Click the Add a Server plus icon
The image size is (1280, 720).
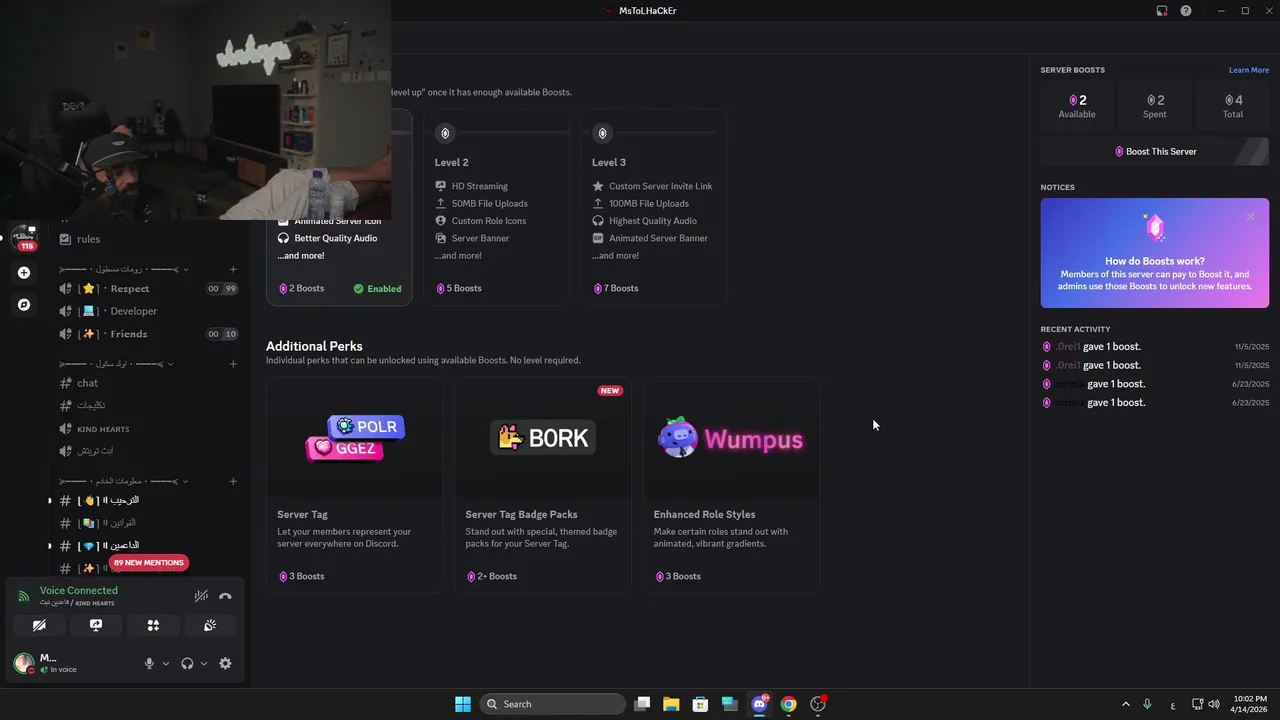[24, 272]
